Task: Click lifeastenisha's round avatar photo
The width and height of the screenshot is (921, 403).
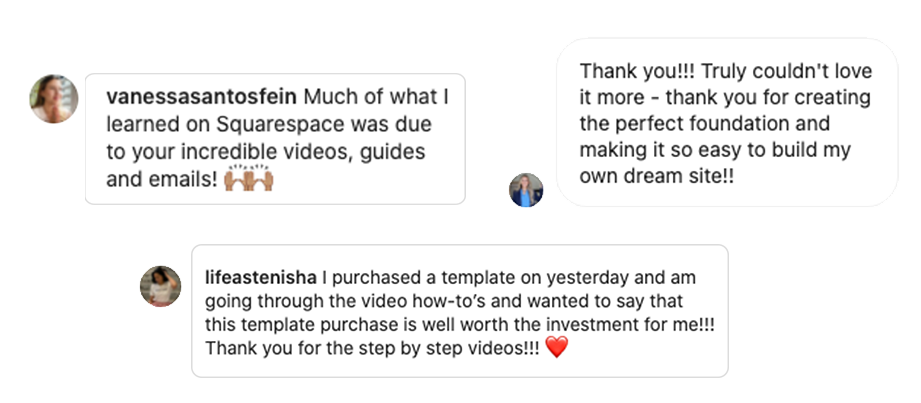Action: [x=160, y=286]
